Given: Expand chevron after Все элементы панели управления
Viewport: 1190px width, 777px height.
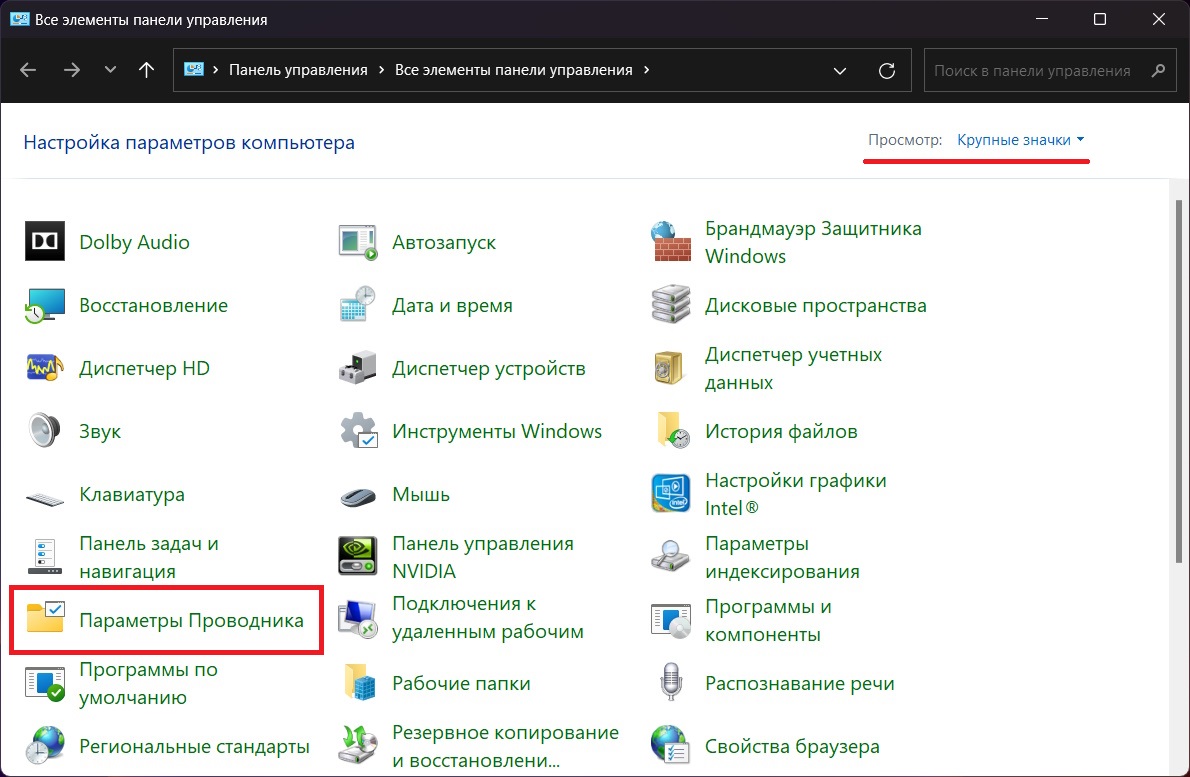Looking at the screenshot, I should 646,70.
